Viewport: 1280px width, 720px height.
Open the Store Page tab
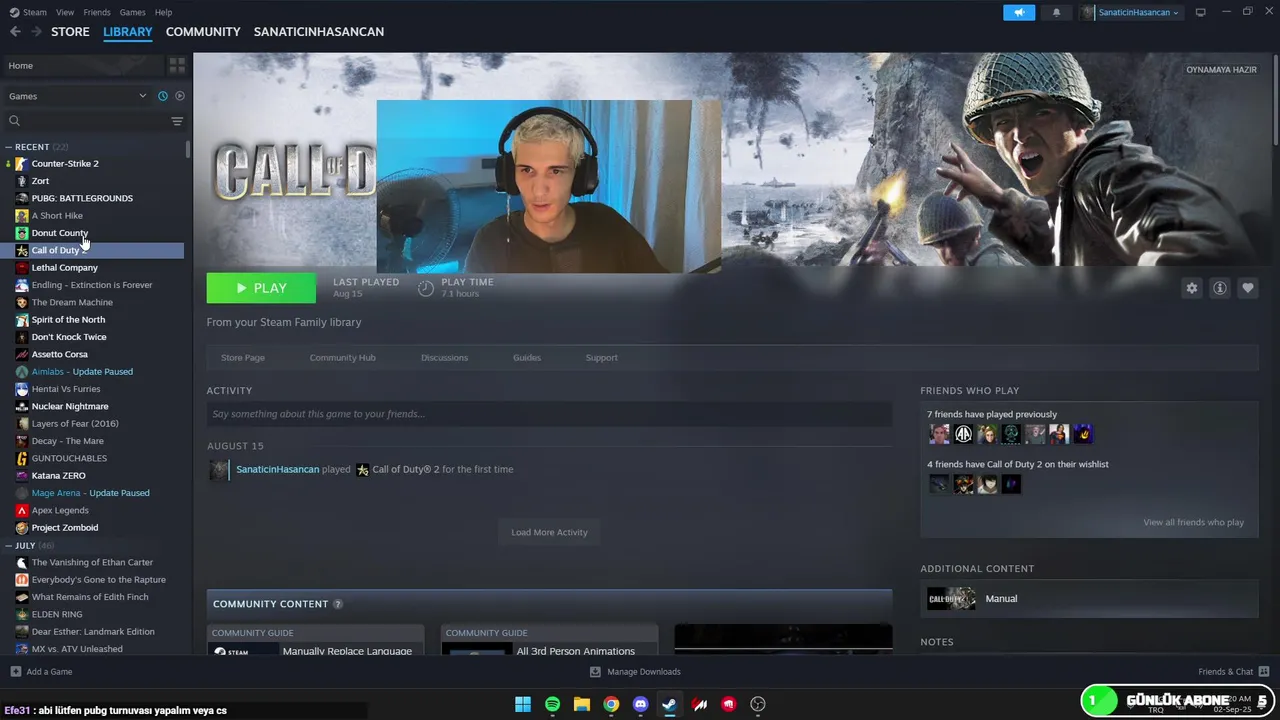(243, 358)
